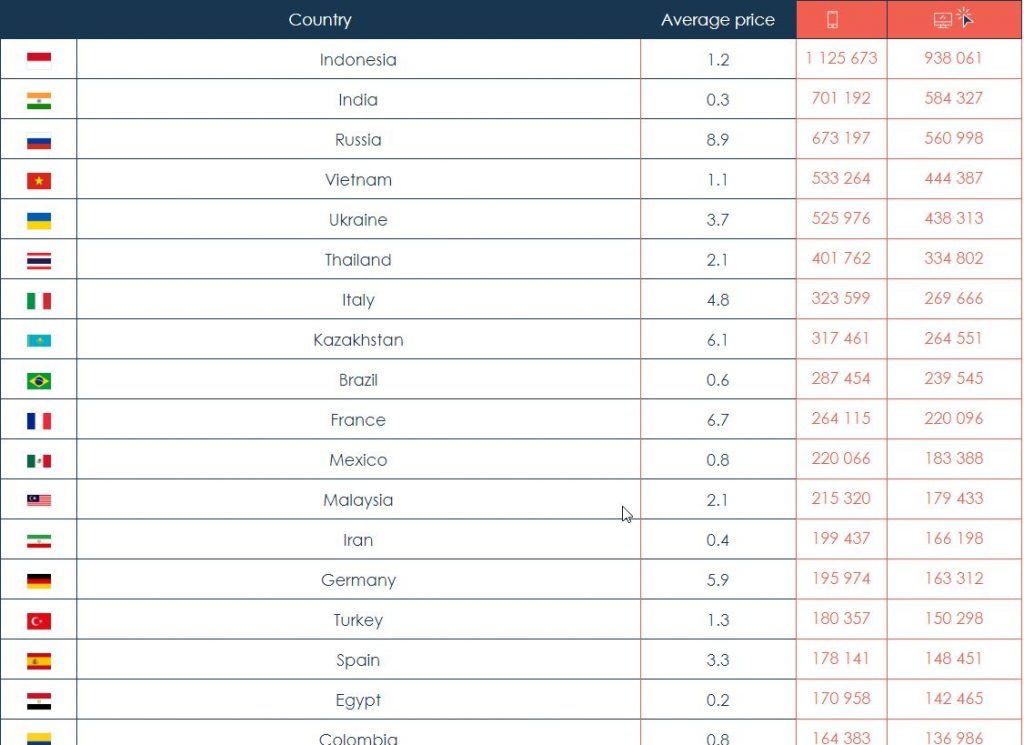Select the Russia flag icon

point(39,140)
